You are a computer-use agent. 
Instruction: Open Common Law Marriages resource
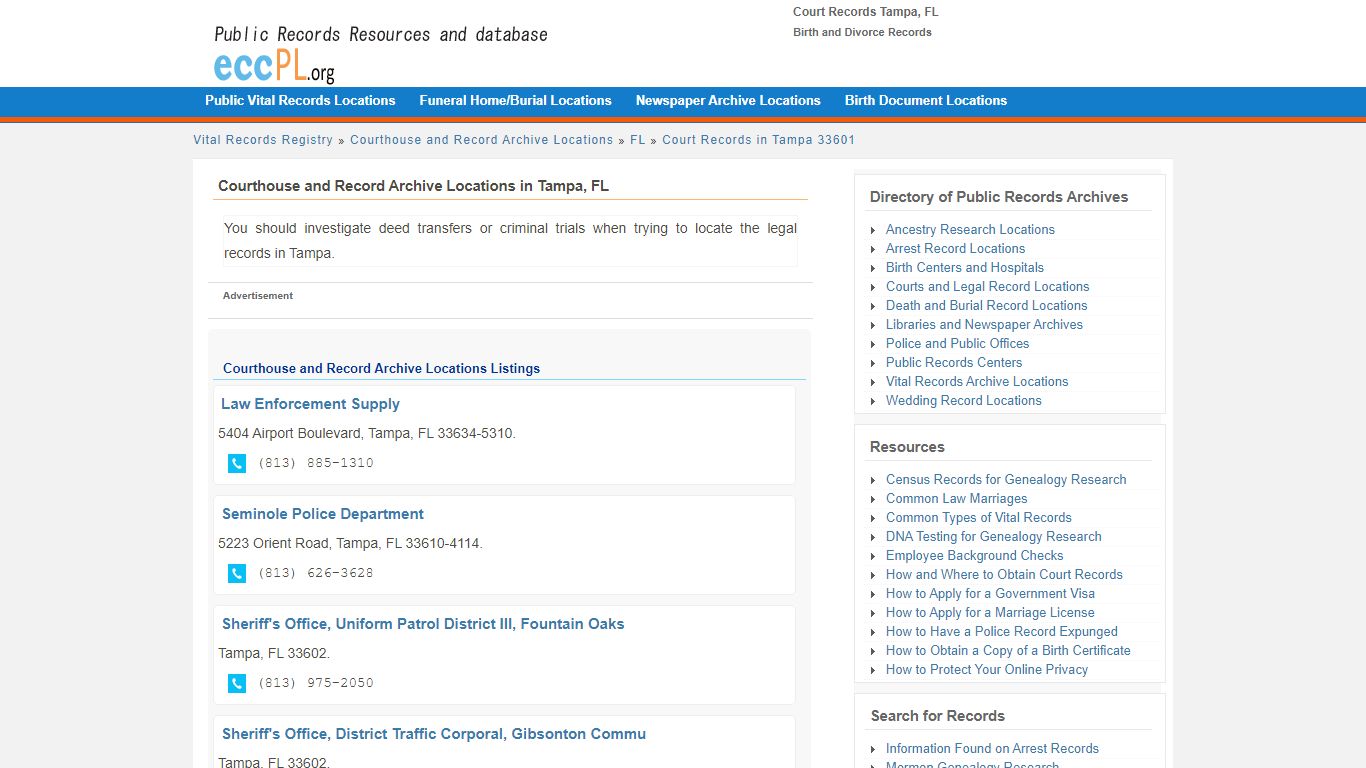click(956, 499)
